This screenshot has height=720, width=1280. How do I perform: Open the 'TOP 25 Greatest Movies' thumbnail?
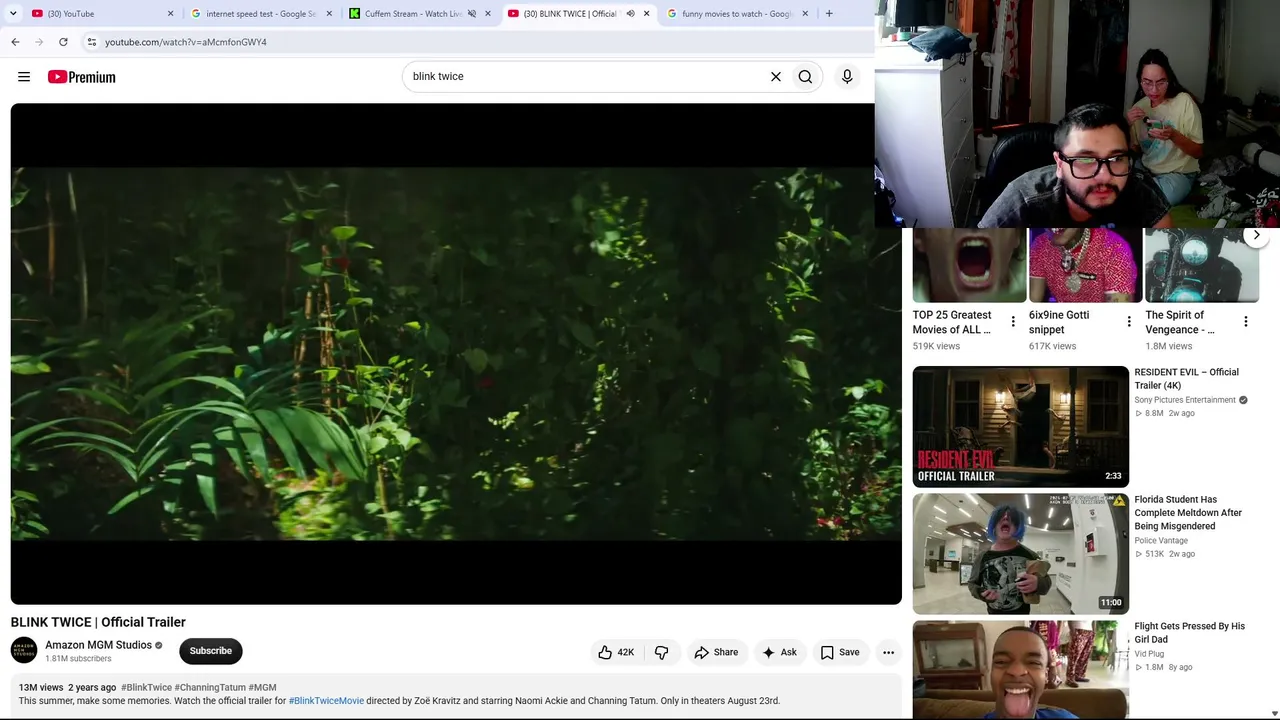(x=969, y=265)
